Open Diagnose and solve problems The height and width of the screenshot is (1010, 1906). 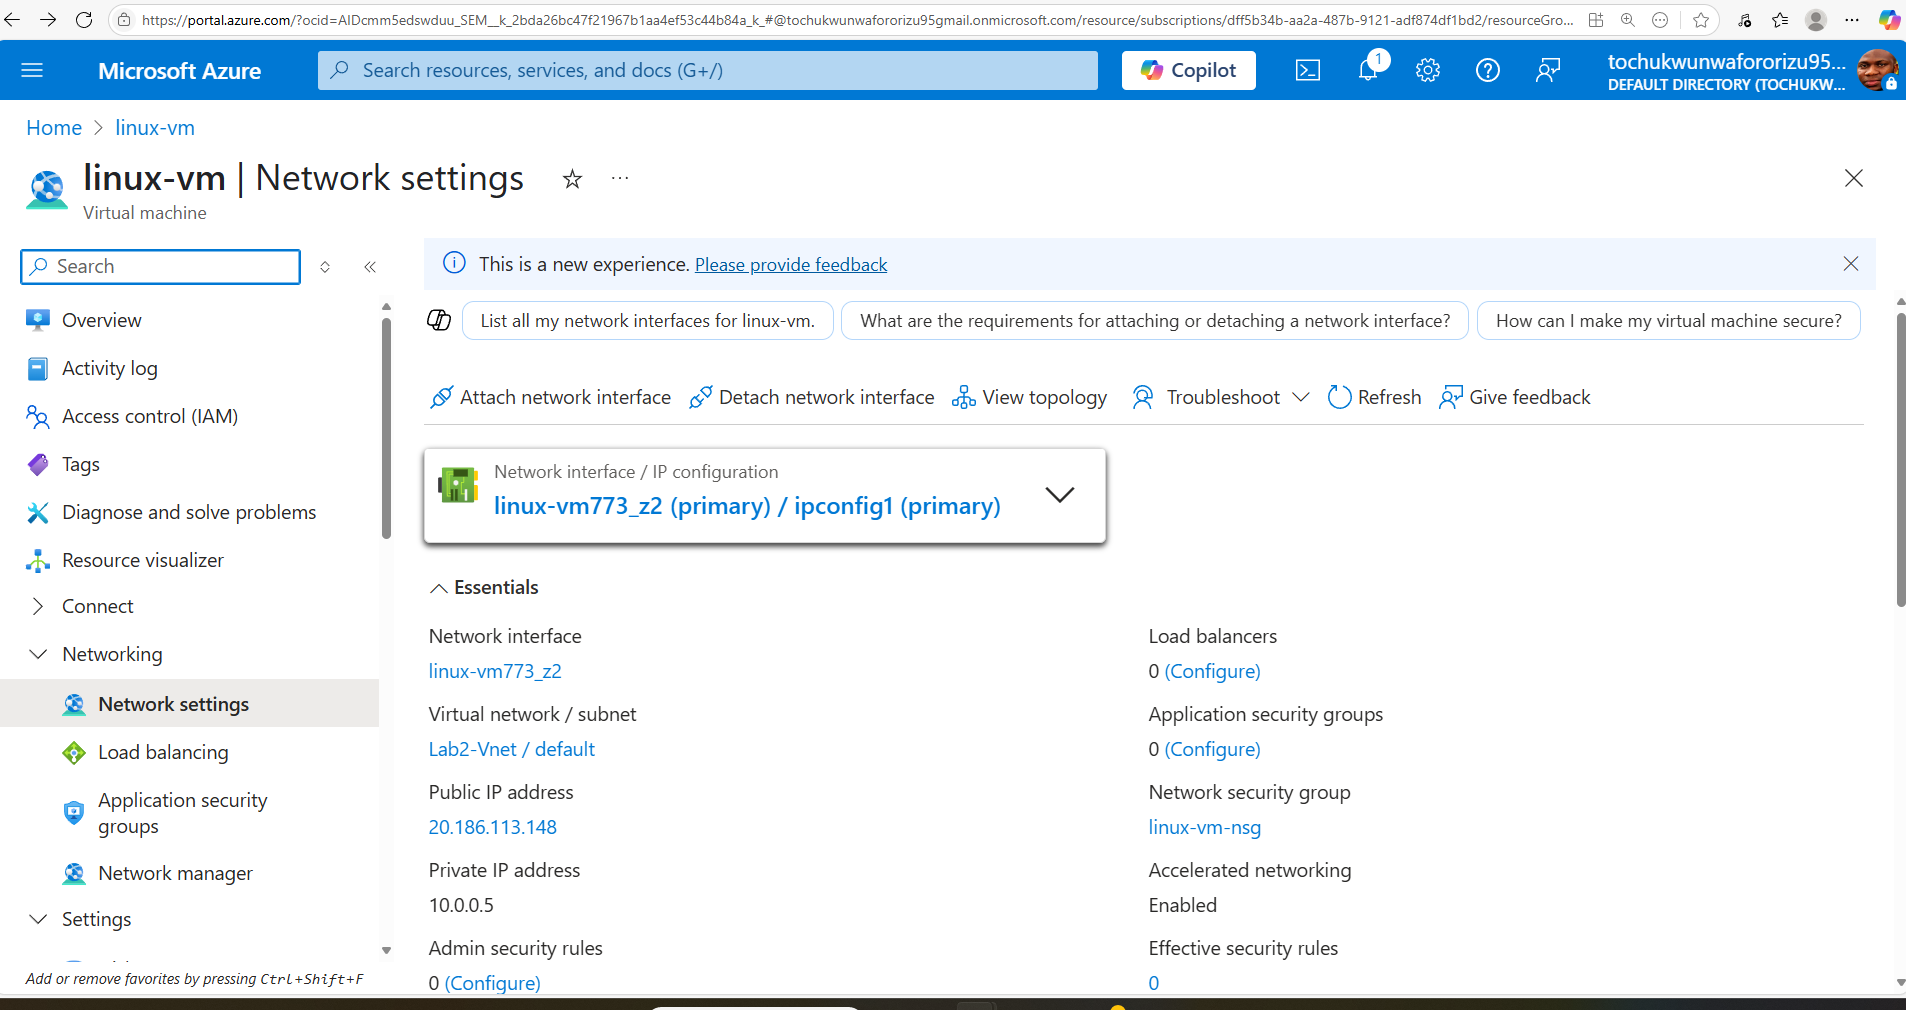point(189,512)
